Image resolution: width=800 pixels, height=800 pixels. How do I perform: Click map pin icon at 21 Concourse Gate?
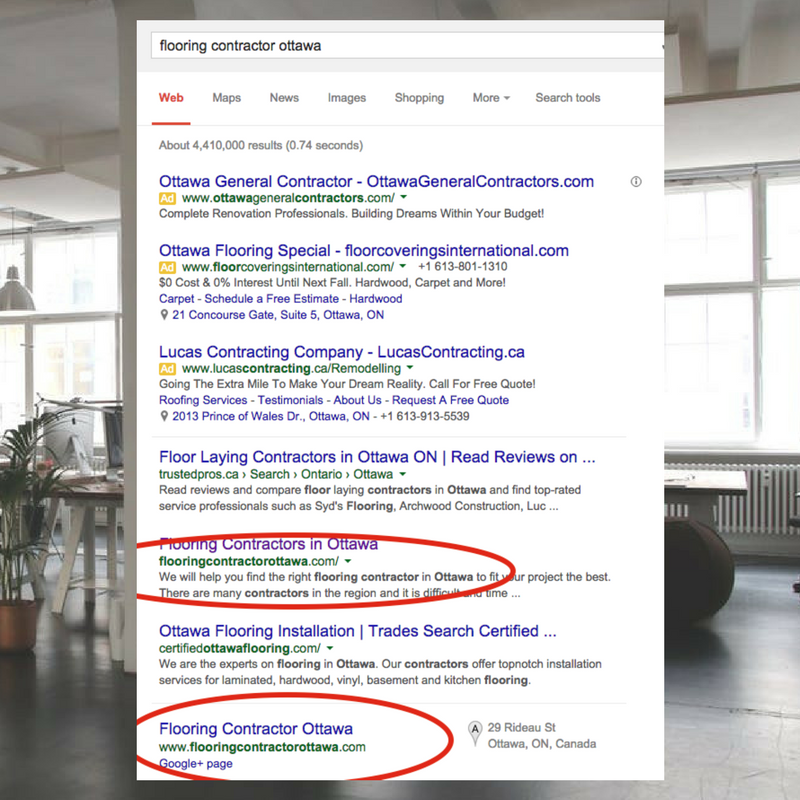tap(164, 315)
